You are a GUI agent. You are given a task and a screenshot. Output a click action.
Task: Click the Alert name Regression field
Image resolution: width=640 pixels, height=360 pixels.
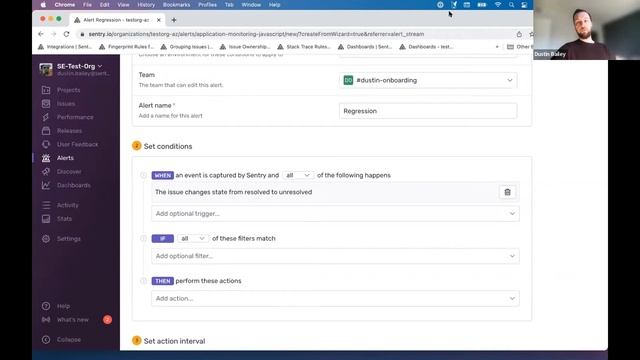point(428,111)
